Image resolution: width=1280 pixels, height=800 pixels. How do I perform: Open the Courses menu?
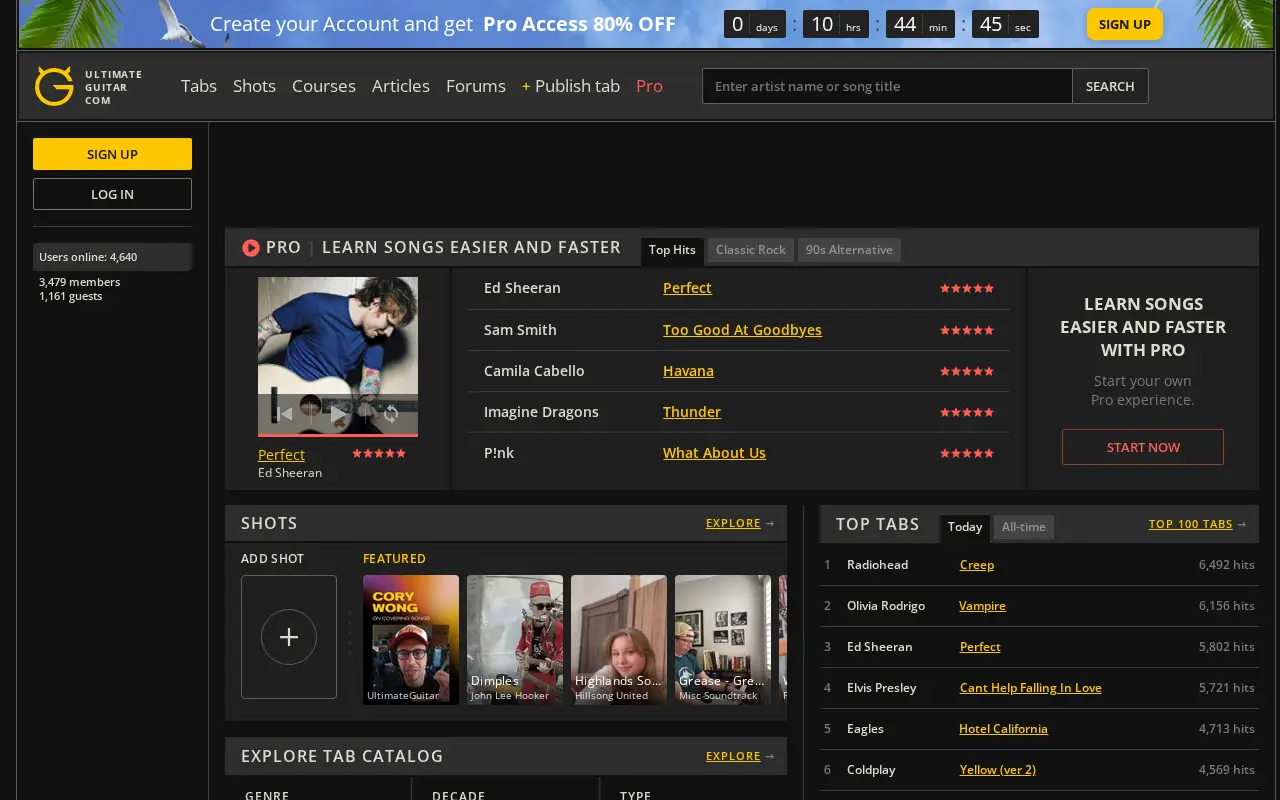coord(324,86)
